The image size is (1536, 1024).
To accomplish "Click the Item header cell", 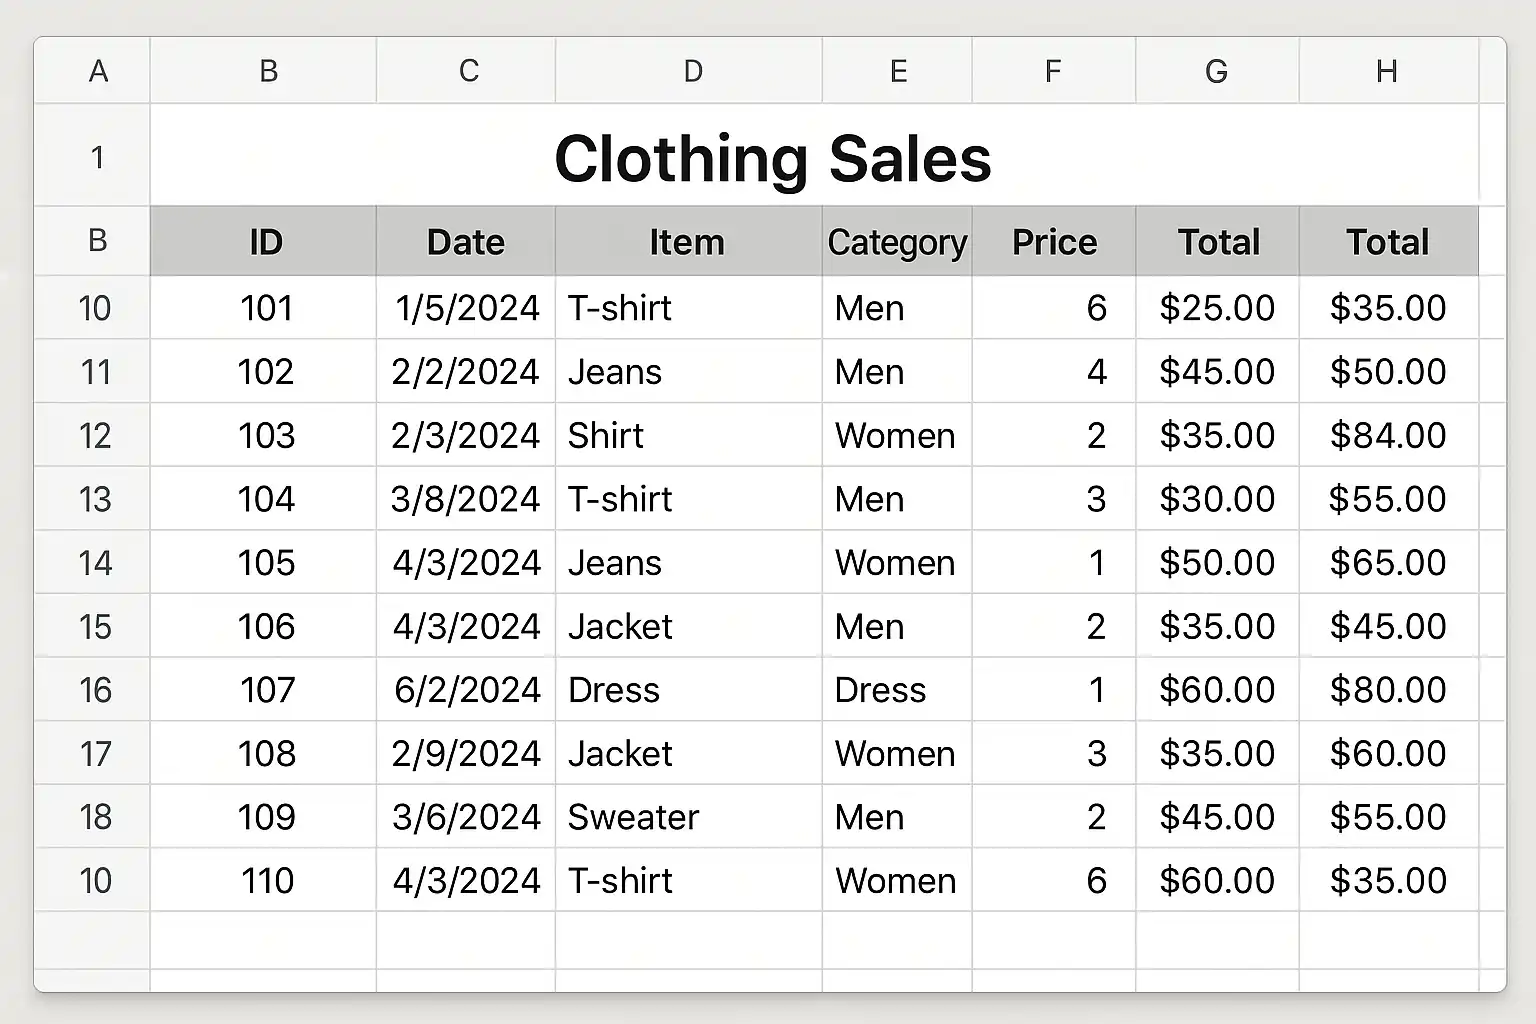I will pyautogui.click(x=687, y=242).
